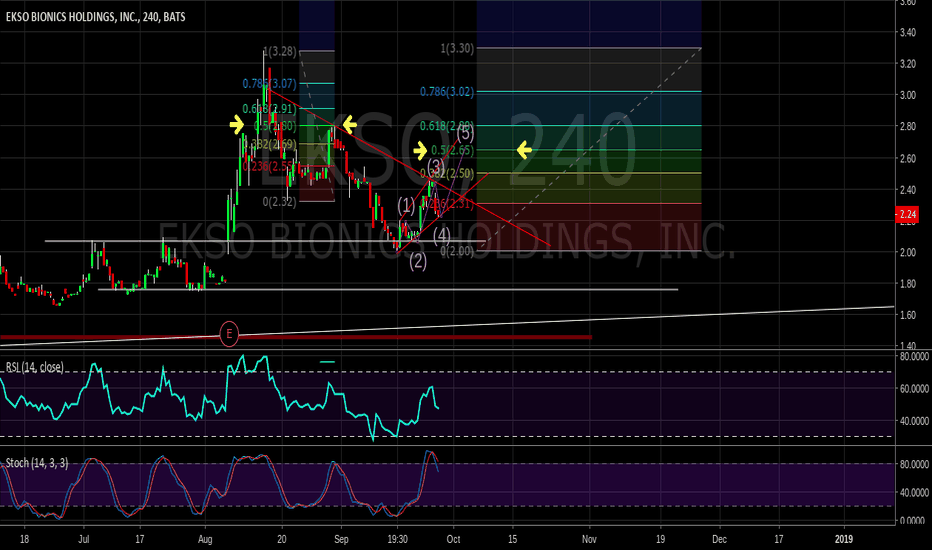Click 15 on the time axis after Oct
932x550 pixels.
pos(512,539)
